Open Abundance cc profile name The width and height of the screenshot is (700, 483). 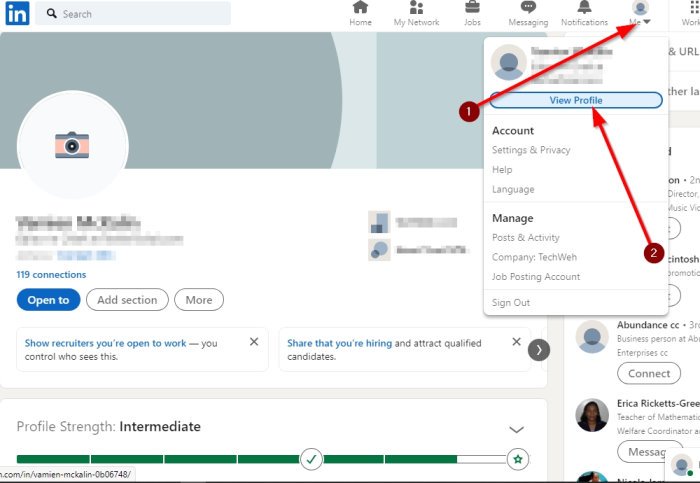(648, 325)
